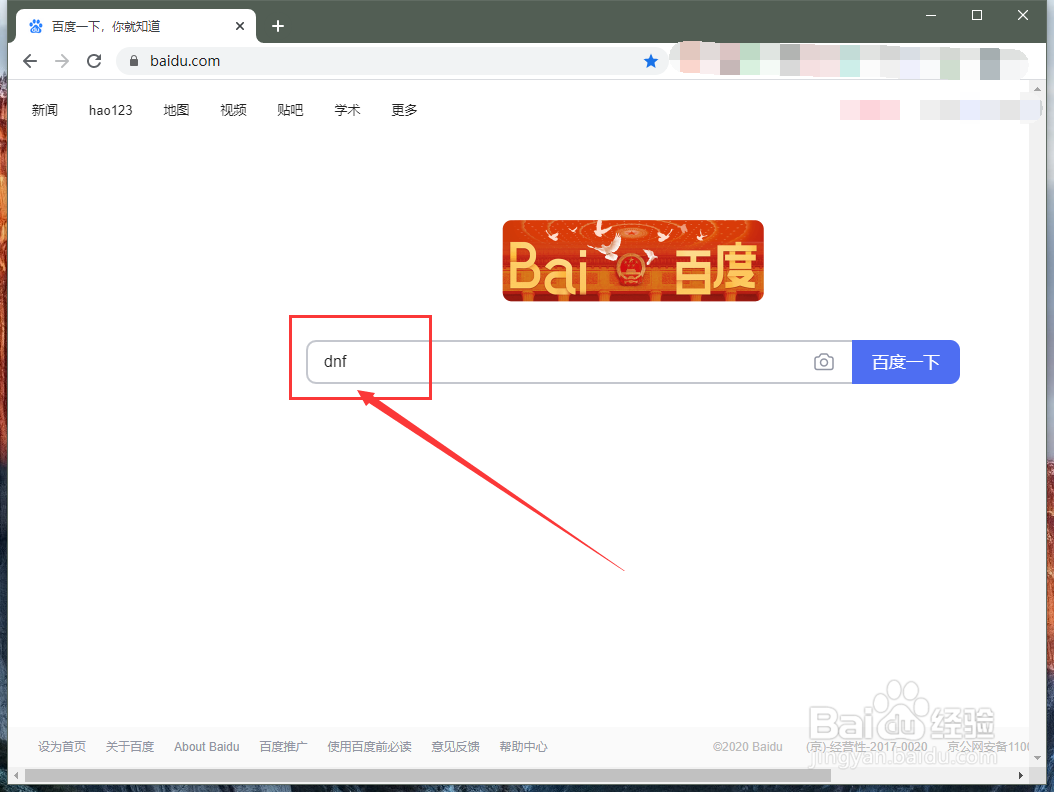Close the browser window
The image size is (1054, 792).
coord(1023,15)
